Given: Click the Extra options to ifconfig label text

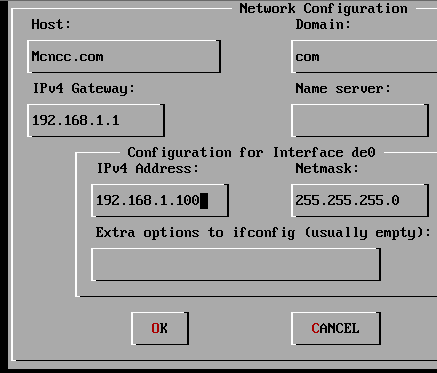Looking at the screenshot, I should coord(263,233).
